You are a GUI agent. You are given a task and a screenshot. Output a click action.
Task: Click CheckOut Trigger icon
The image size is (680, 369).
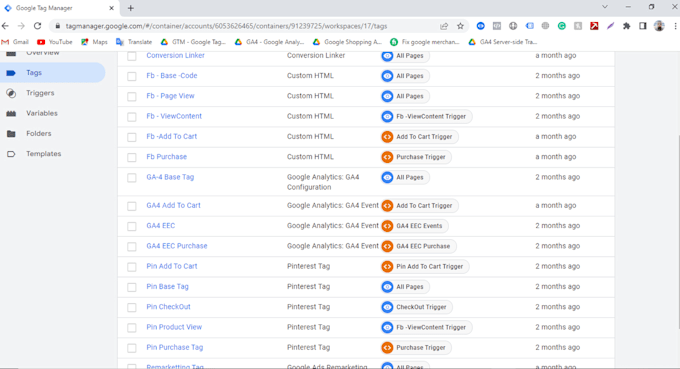(387, 307)
